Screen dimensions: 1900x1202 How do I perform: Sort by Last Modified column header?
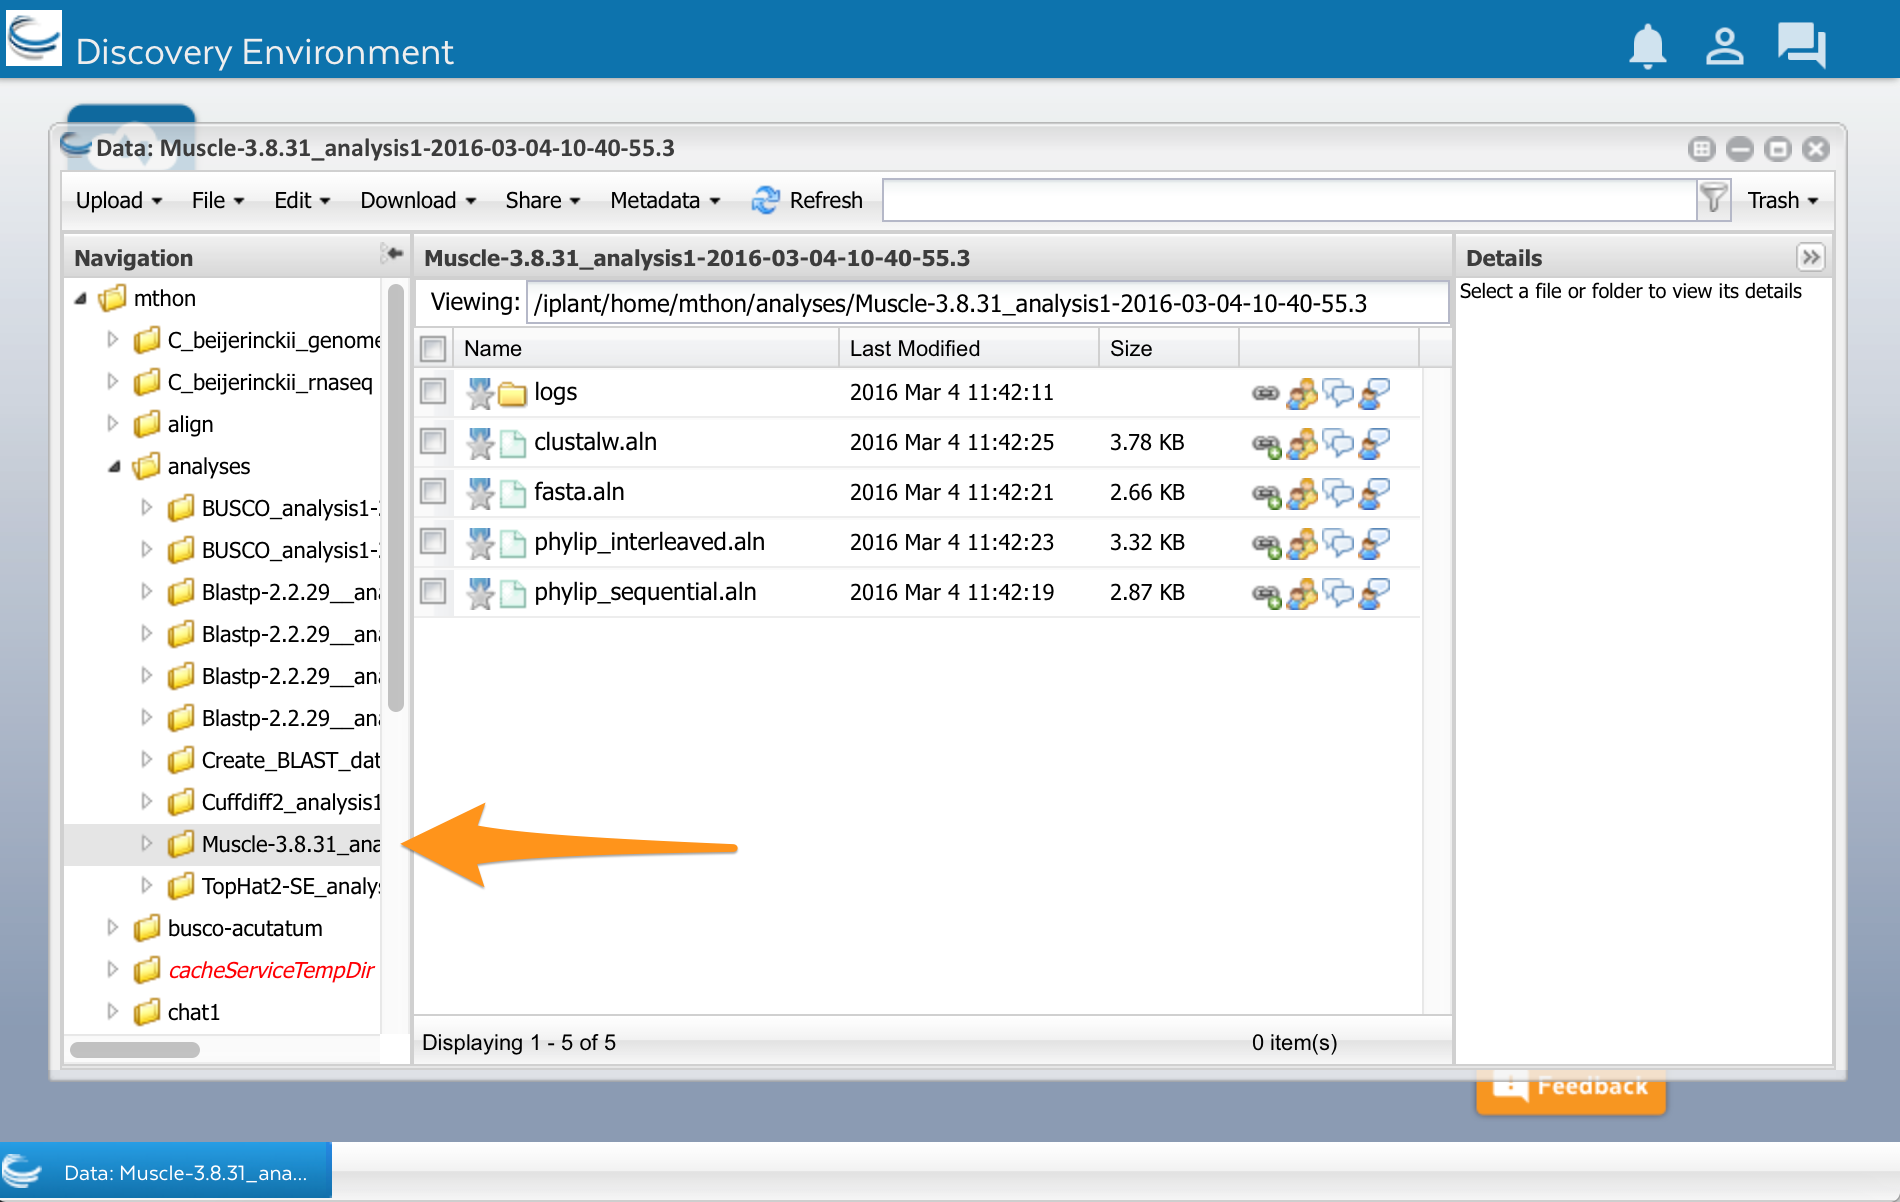969,349
